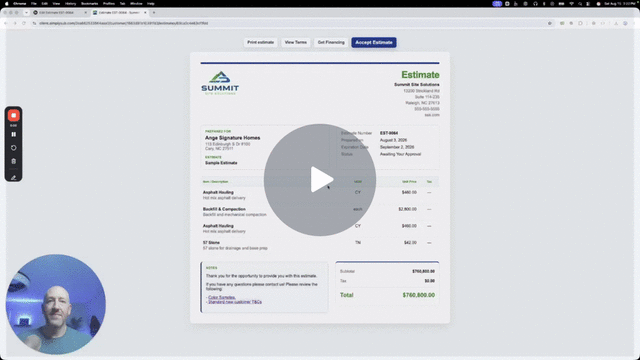Viewport: 640px width, 360px height.
Task: Open the File menu
Action: tap(34, 4)
